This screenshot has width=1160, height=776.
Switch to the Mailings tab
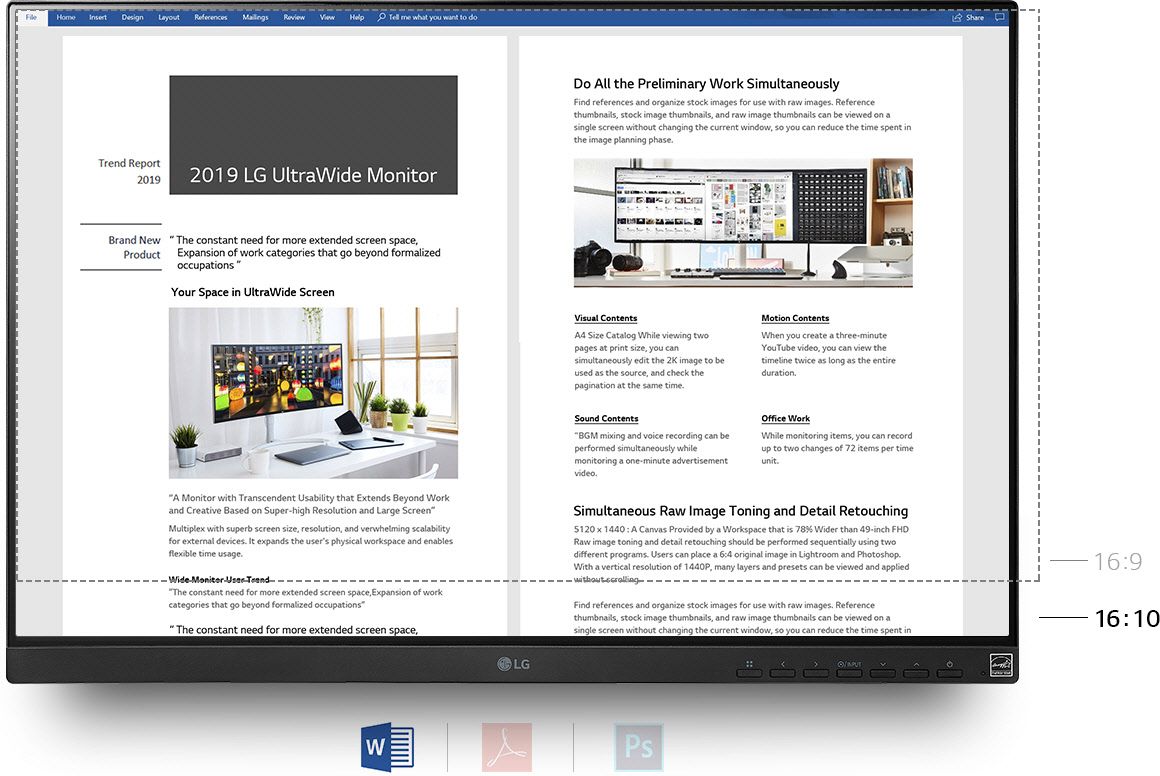point(255,17)
